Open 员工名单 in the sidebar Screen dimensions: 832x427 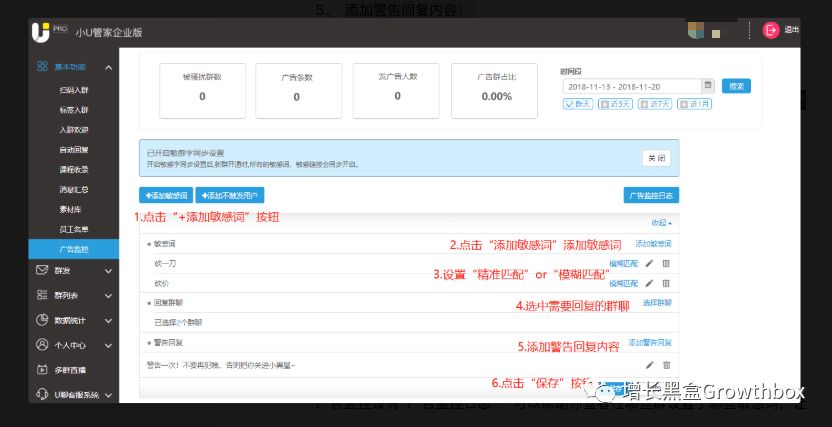[x=74, y=229]
